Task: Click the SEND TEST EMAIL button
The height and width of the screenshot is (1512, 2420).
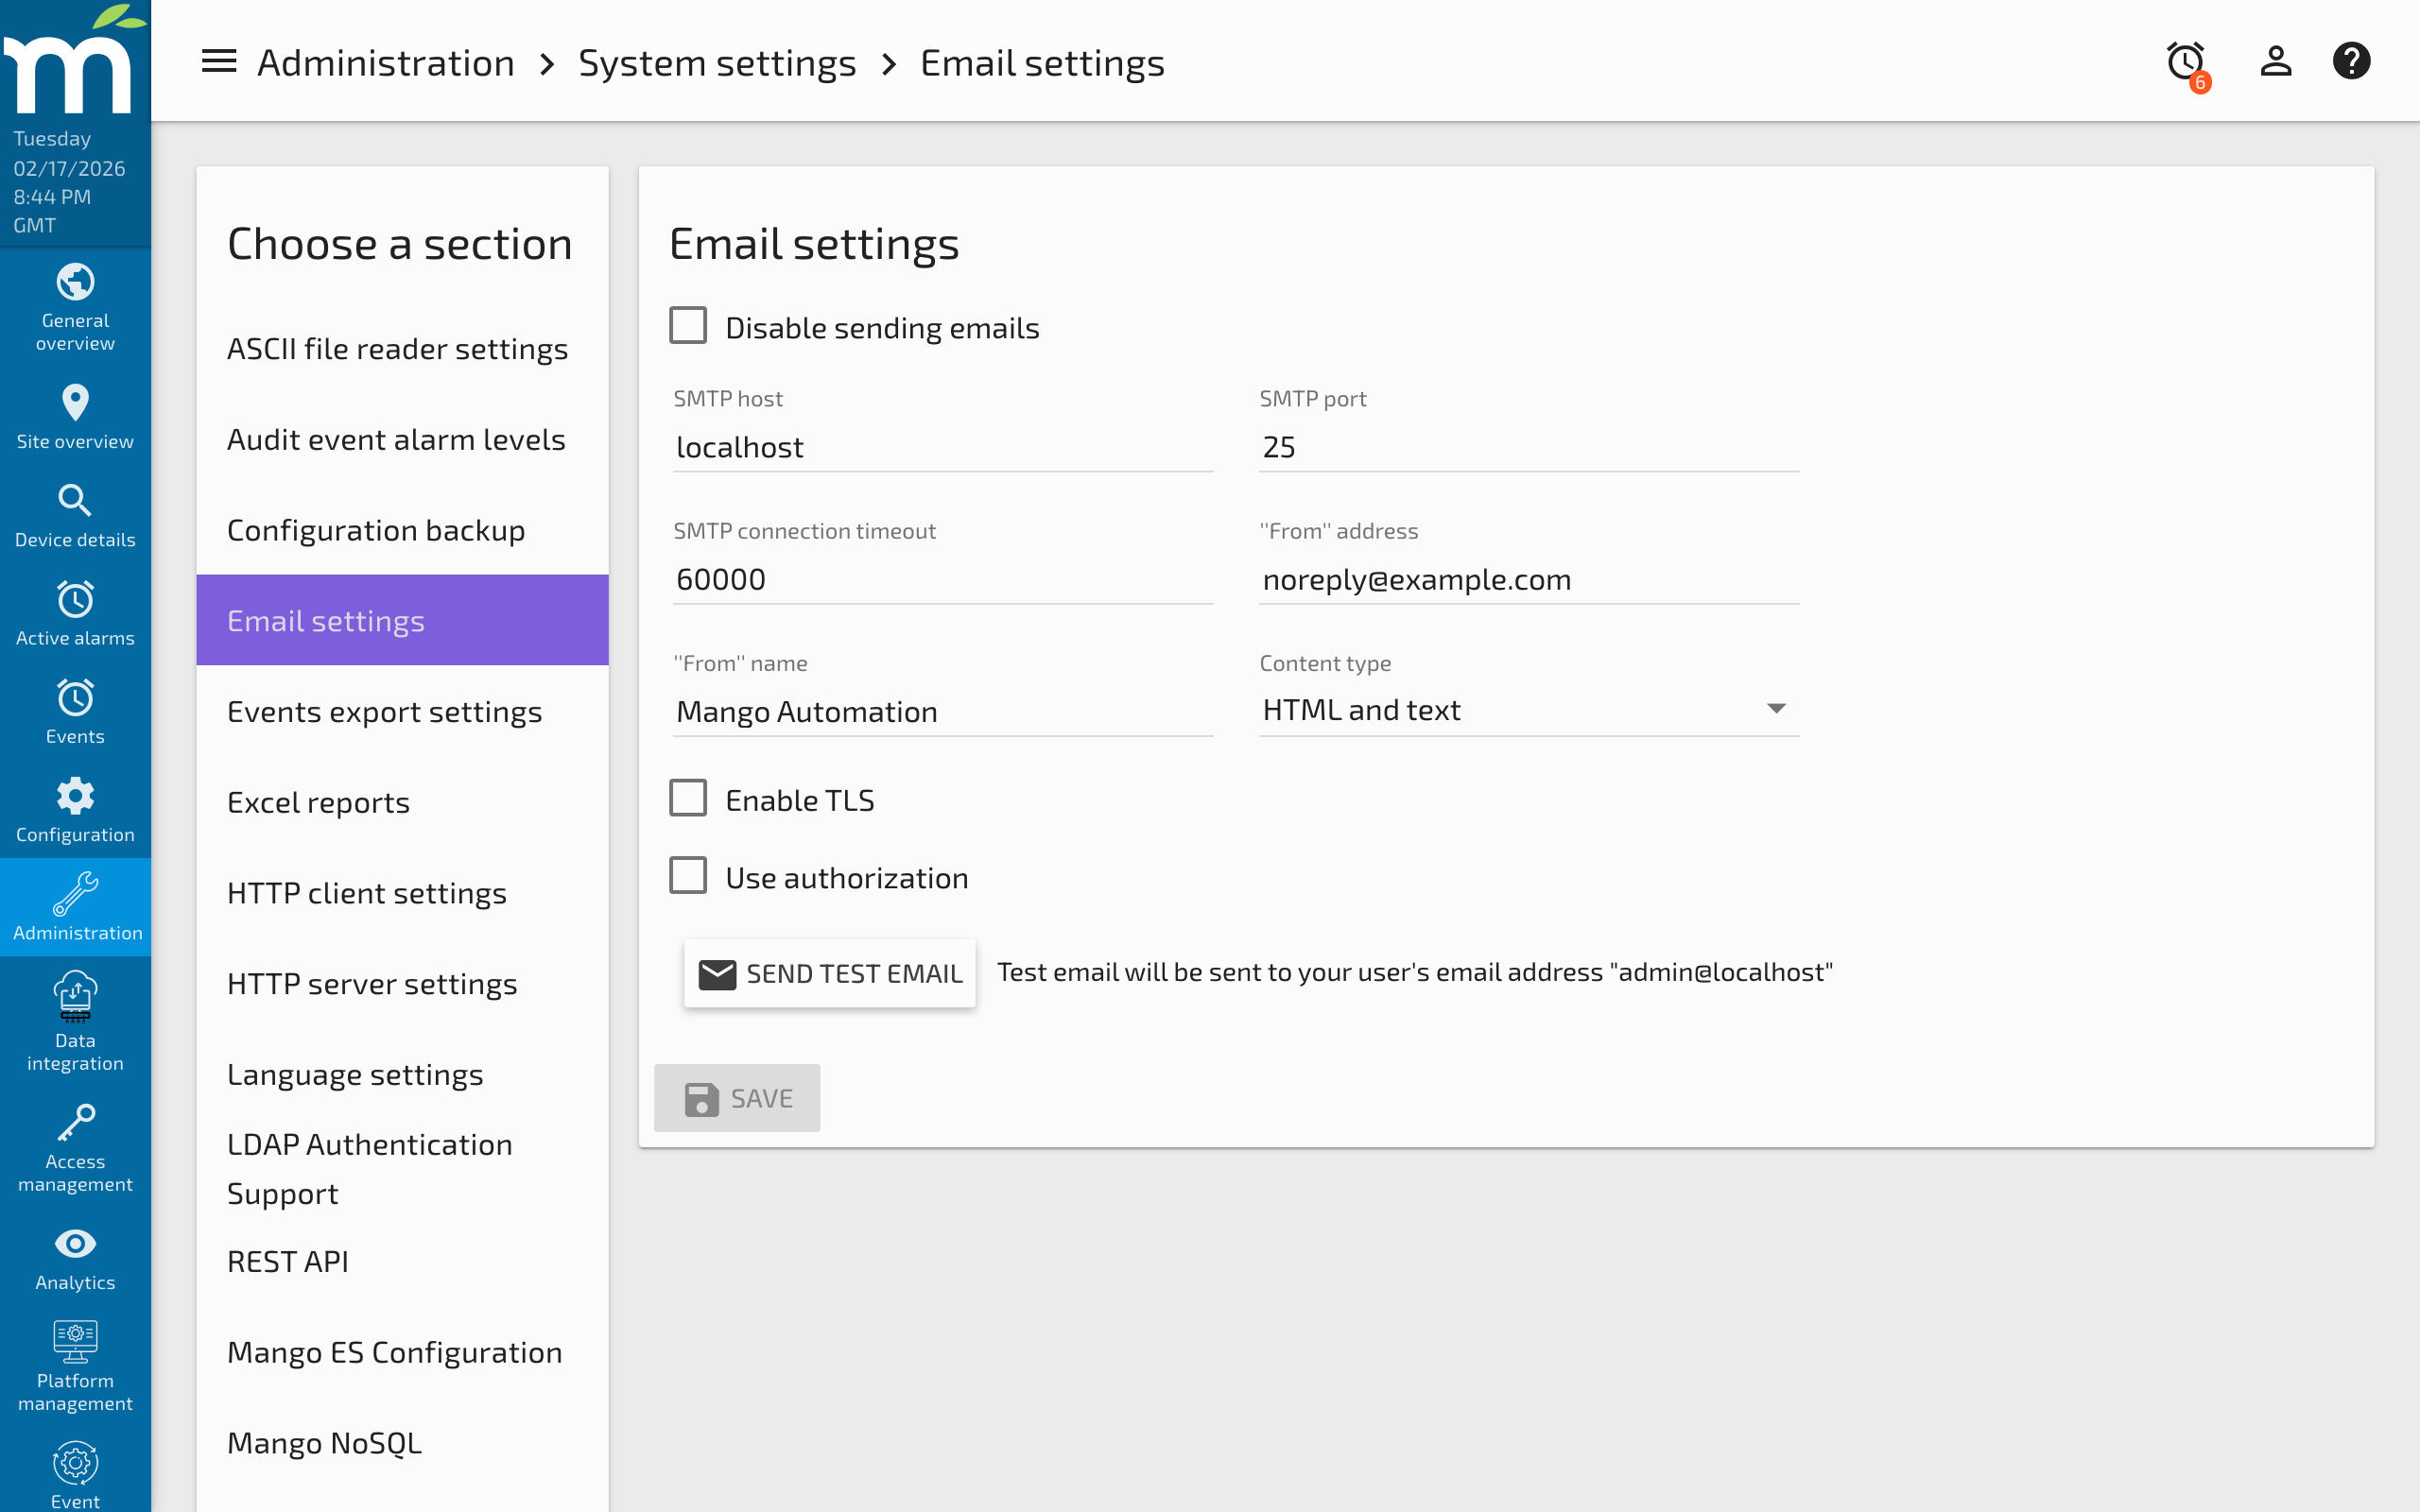Action: [830, 972]
